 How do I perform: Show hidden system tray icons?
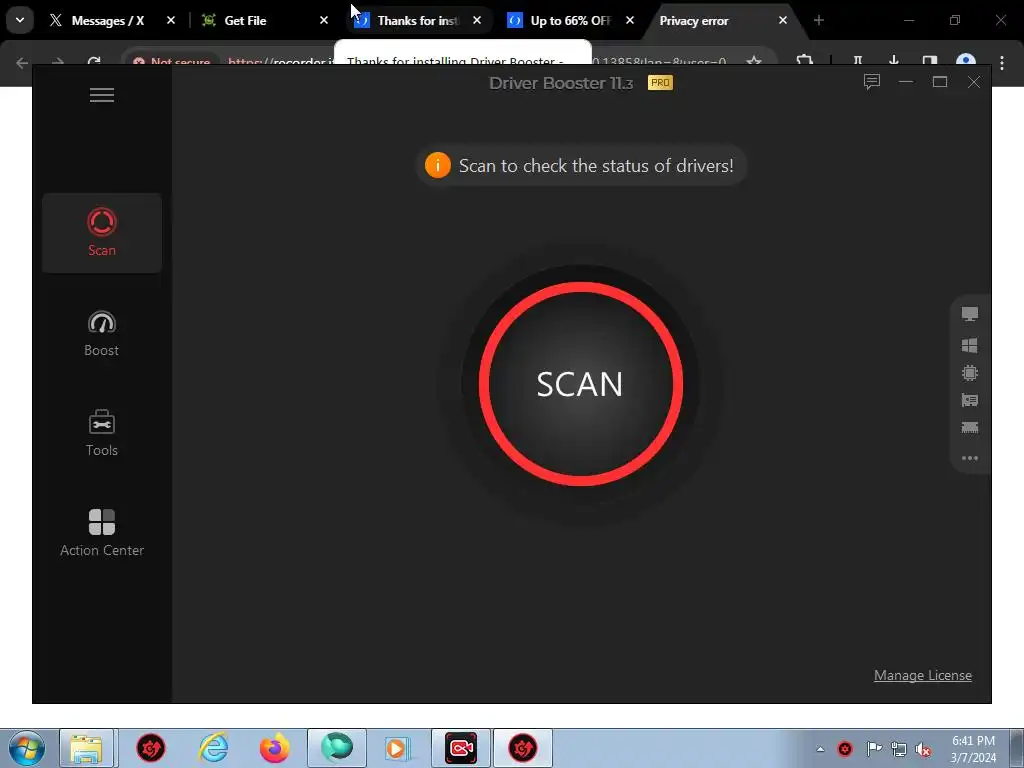pyautogui.click(x=820, y=749)
